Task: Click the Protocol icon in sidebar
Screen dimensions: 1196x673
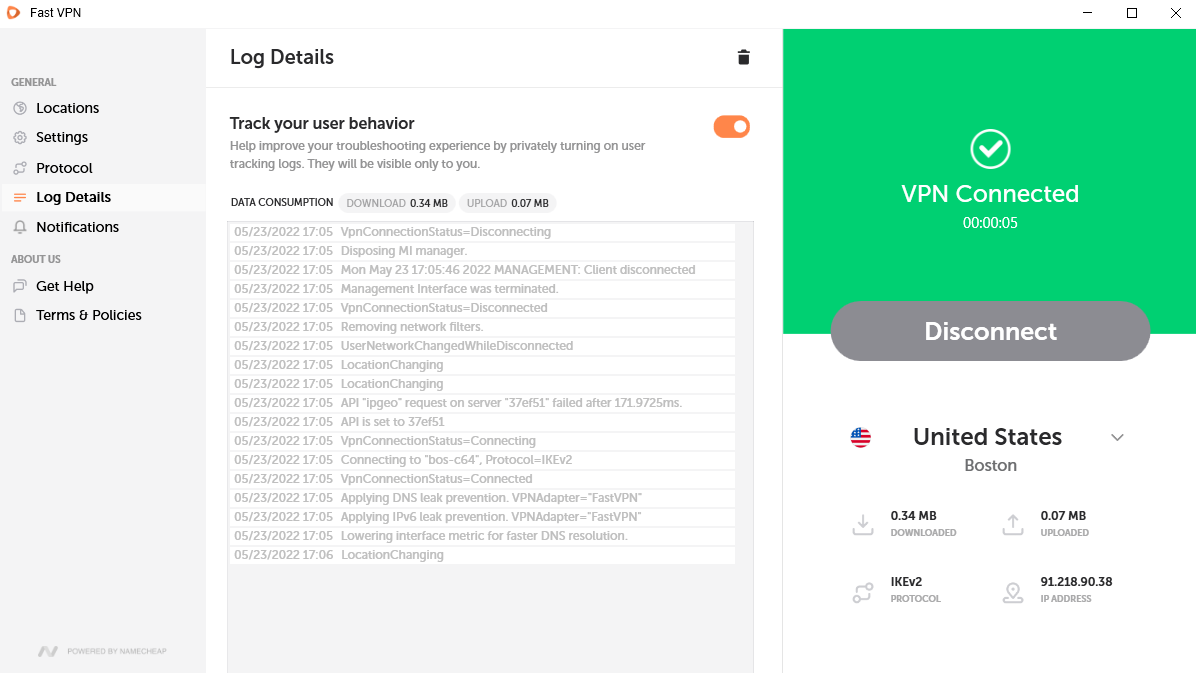Action: point(20,168)
